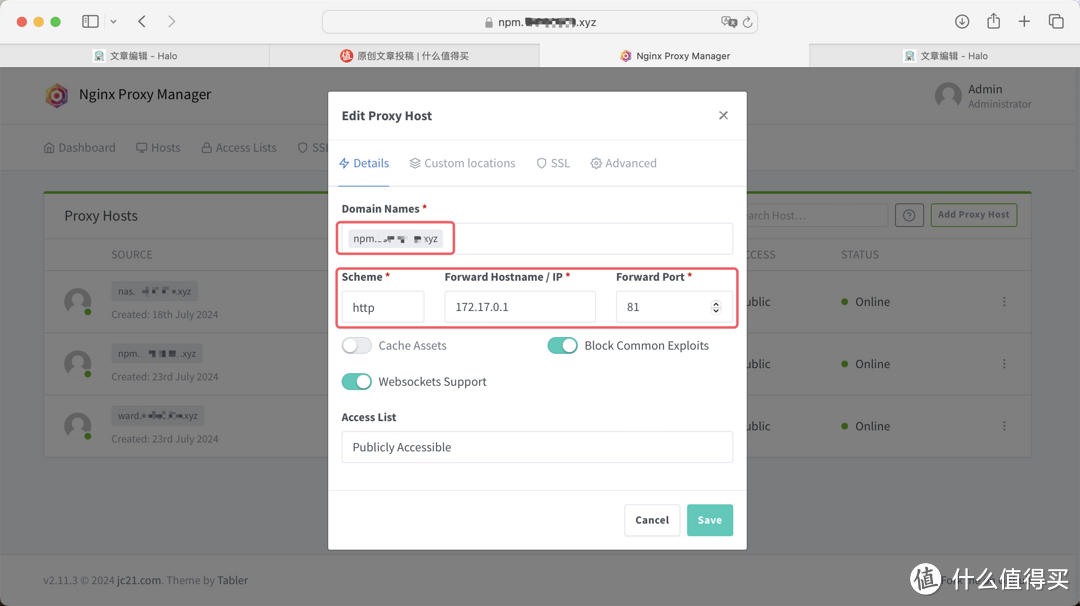
Task: Turn off Websockets Support
Action: point(356,381)
